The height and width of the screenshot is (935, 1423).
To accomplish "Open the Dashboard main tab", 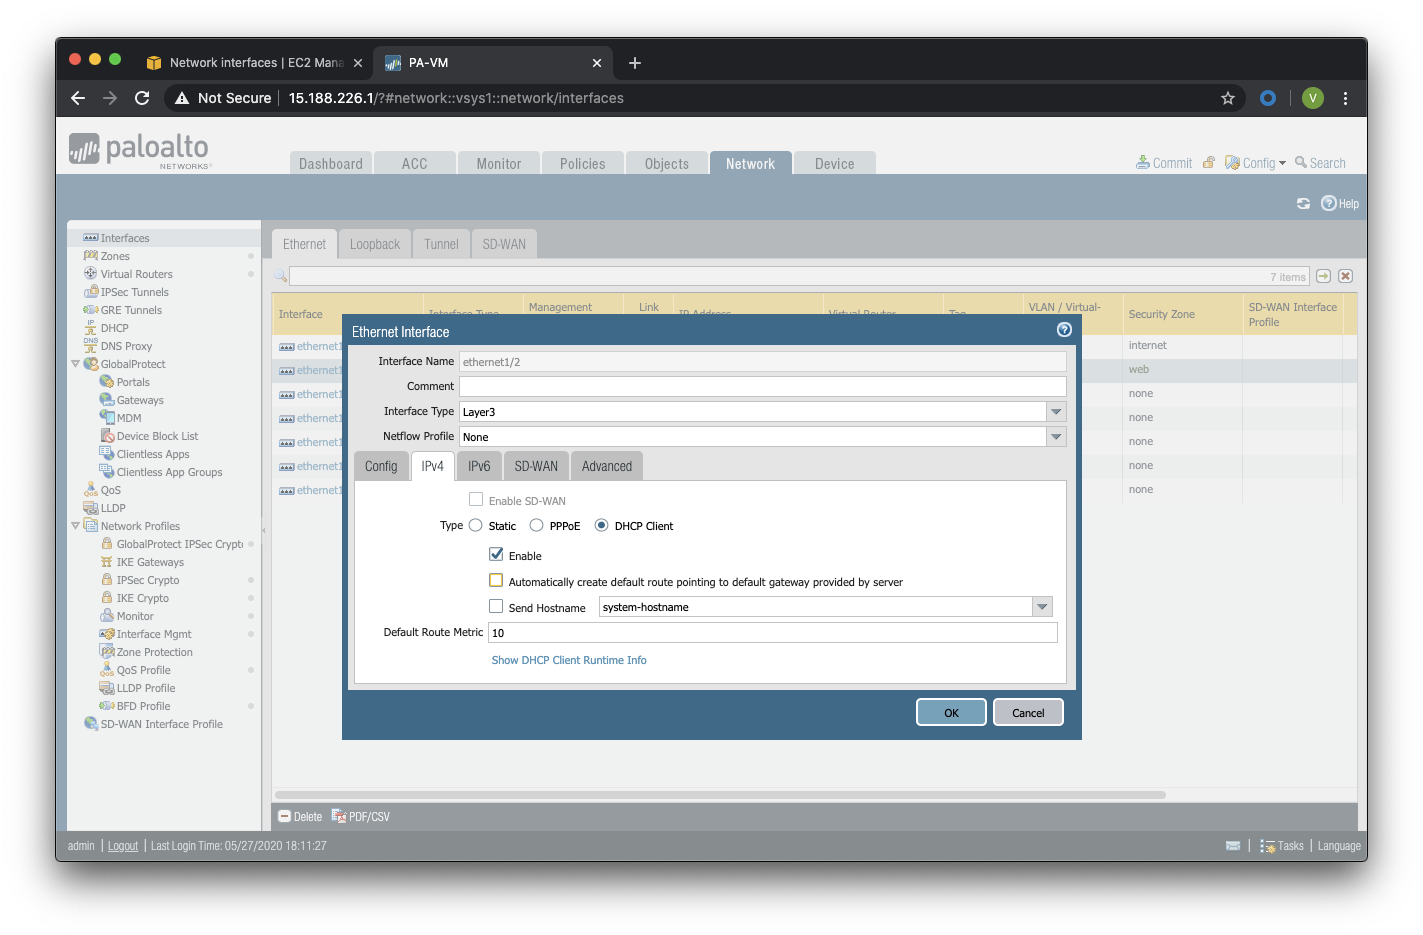I will [x=331, y=163].
